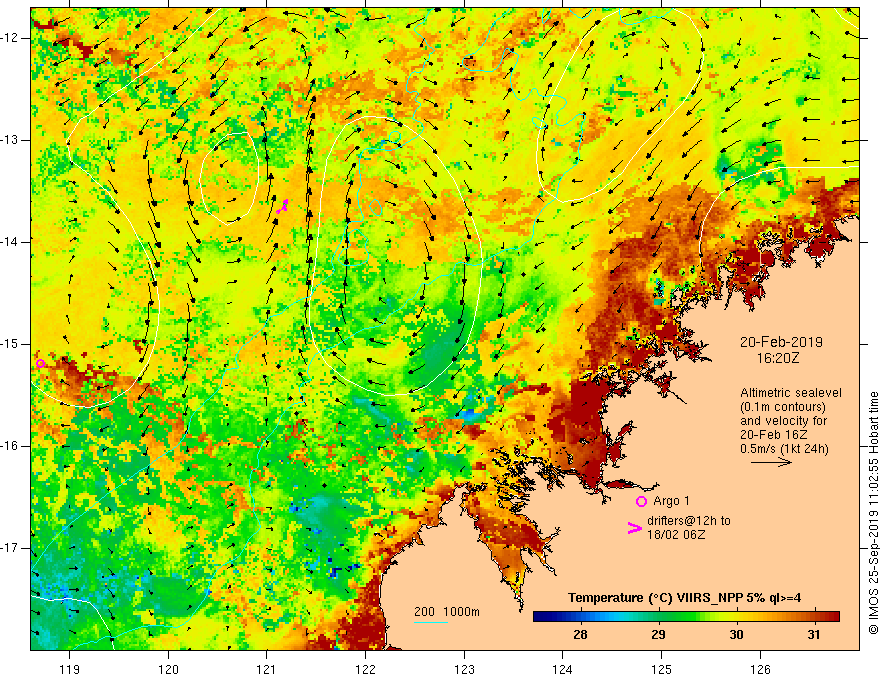Click the 0.5m/s (1kt 24h) text

[784, 449]
